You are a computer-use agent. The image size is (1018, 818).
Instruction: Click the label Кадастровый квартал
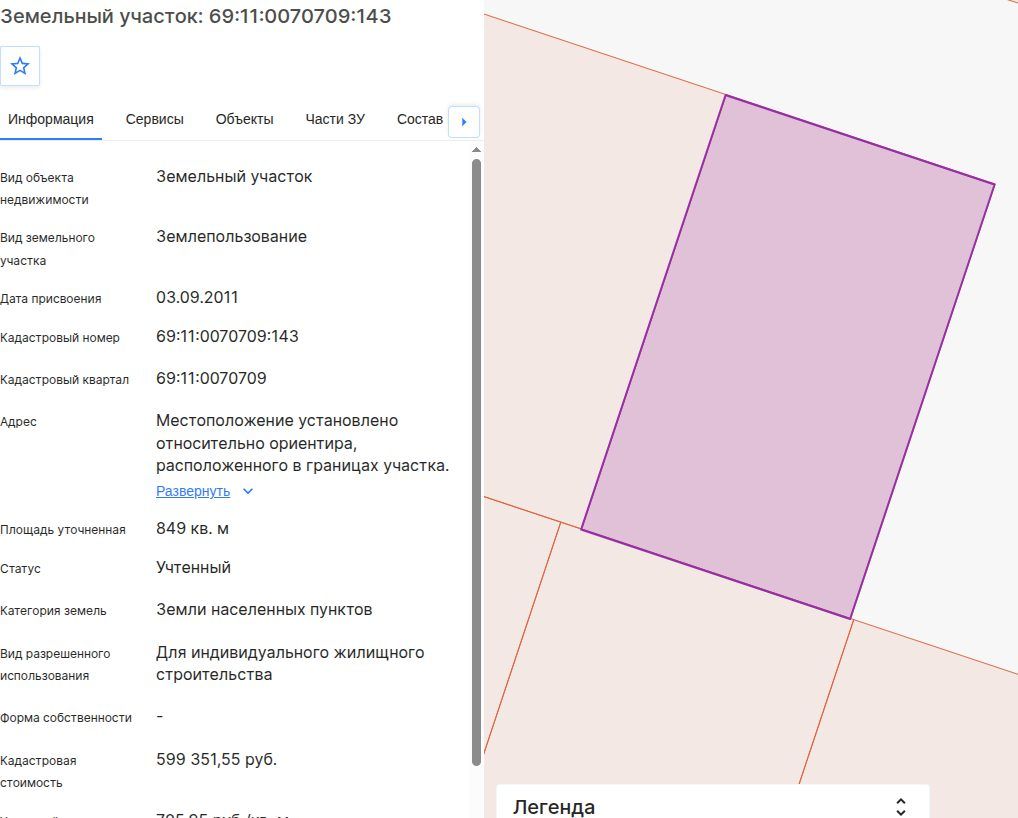click(64, 380)
